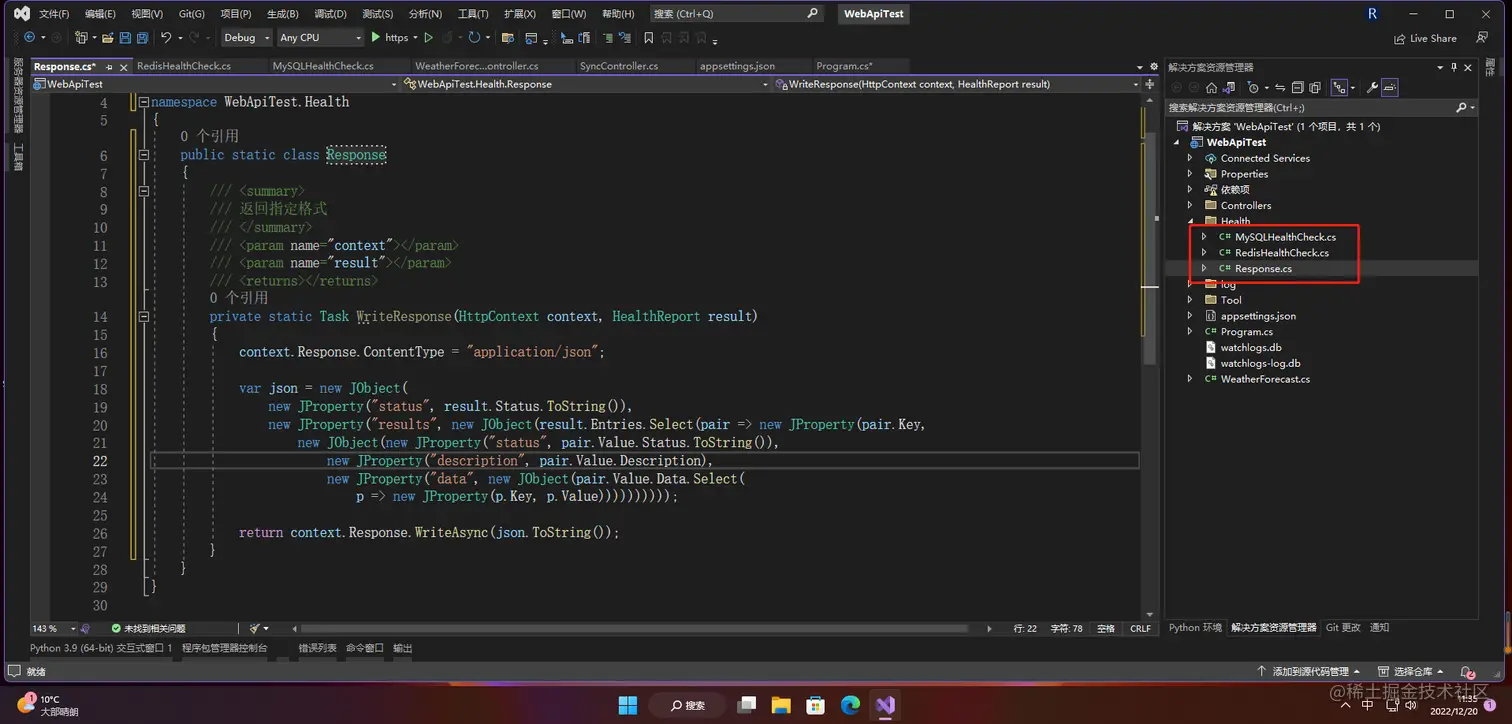
Task: Expand the Controllers folder node
Action: [x=1190, y=205]
